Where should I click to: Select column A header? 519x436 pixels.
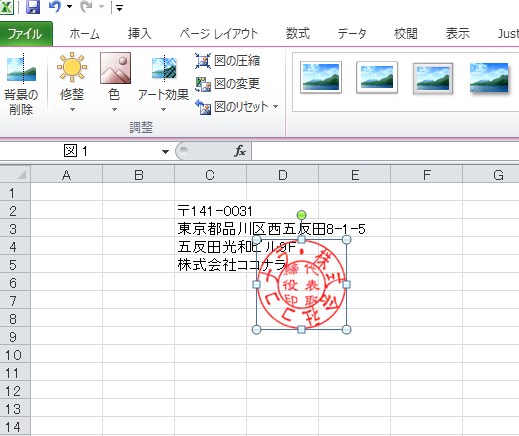[x=67, y=175]
